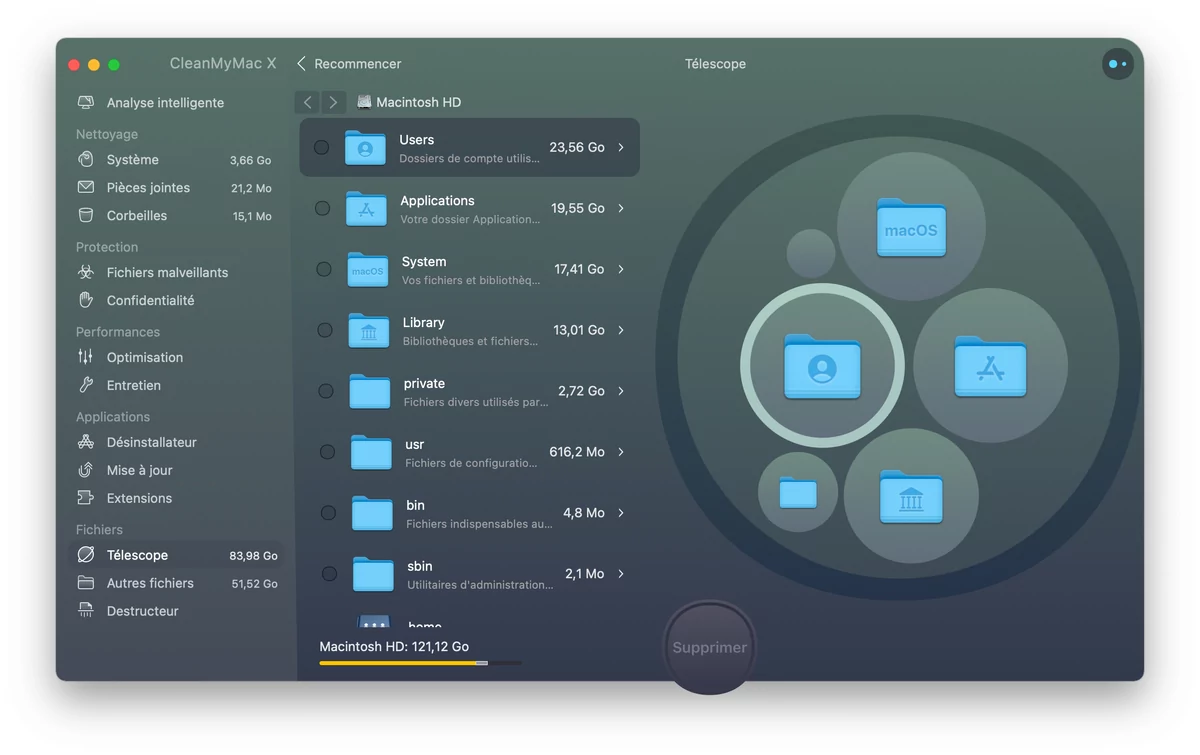Click the Système cleanup icon
Viewport: 1200px width, 755px height.
(86, 160)
